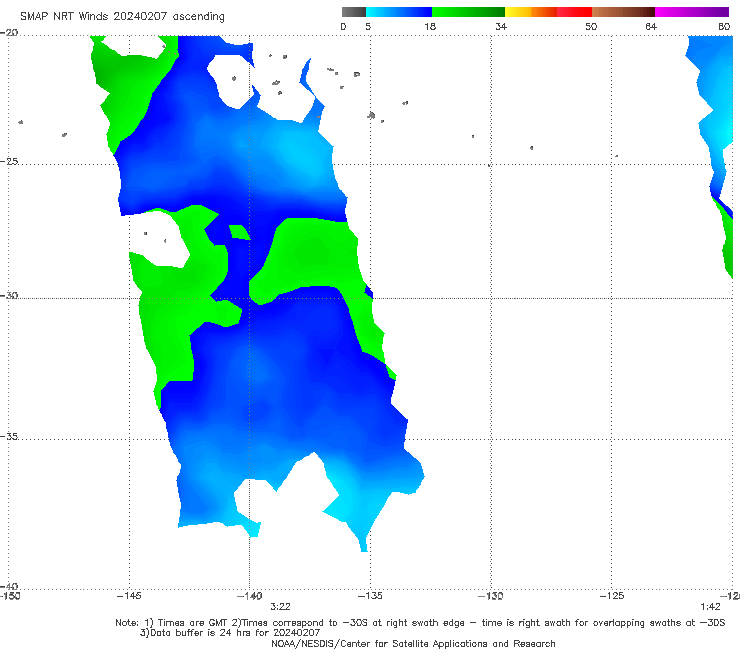The width and height of the screenshot is (740, 650).
Task: Click the latitude label '-30'
Action: pyautogui.click(x=9, y=295)
